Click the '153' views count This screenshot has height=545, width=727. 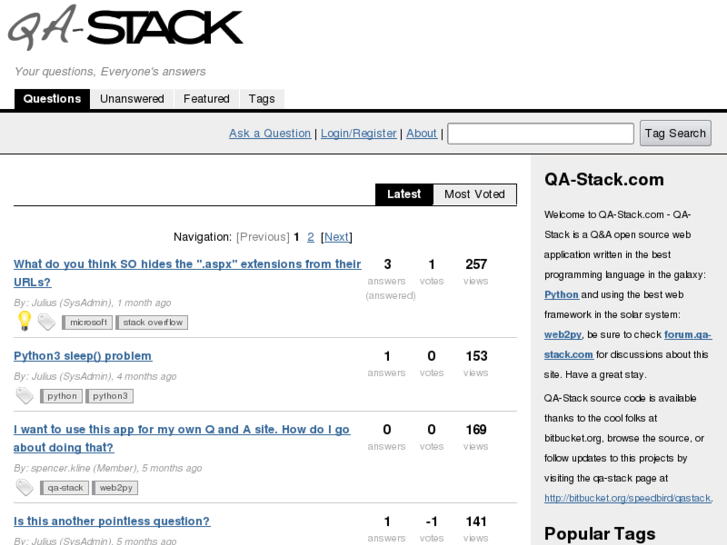(476, 356)
